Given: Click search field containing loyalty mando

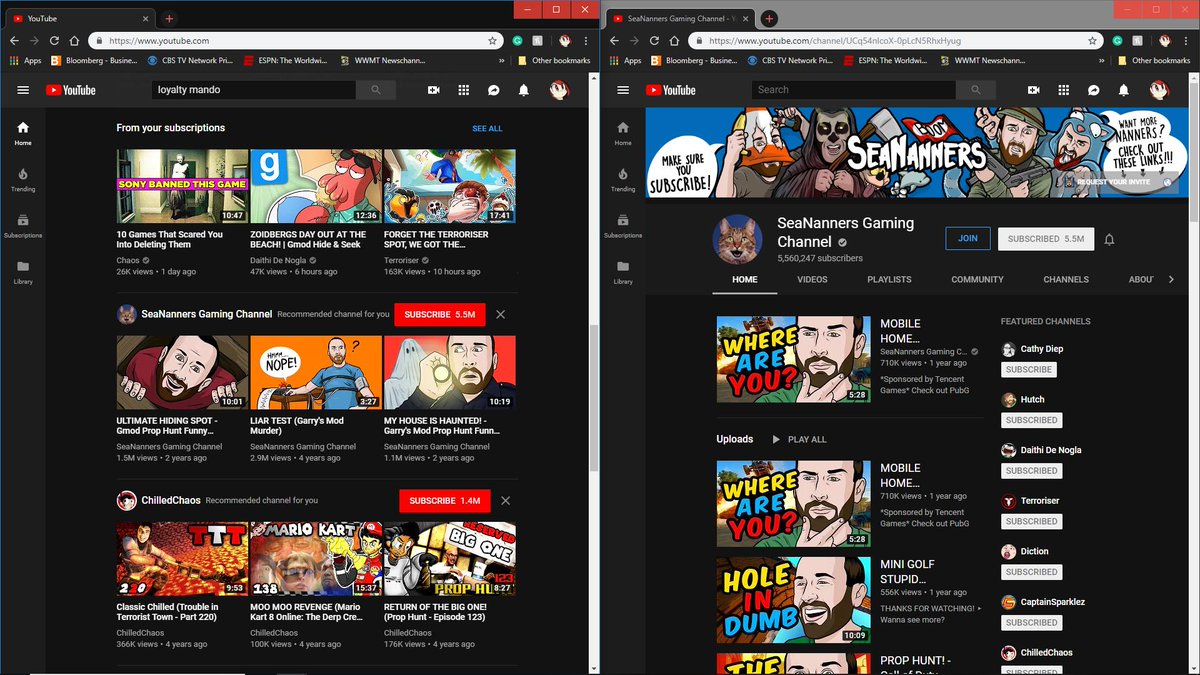Looking at the screenshot, I should click(254, 90).
